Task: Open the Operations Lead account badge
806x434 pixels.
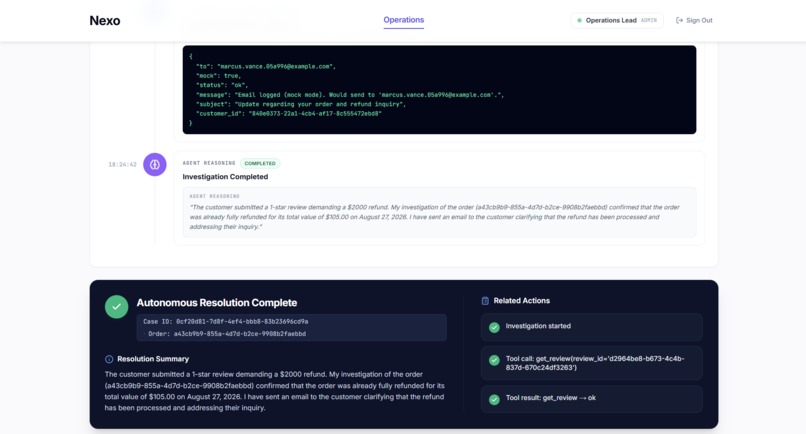Action: [x=617, y=21]
